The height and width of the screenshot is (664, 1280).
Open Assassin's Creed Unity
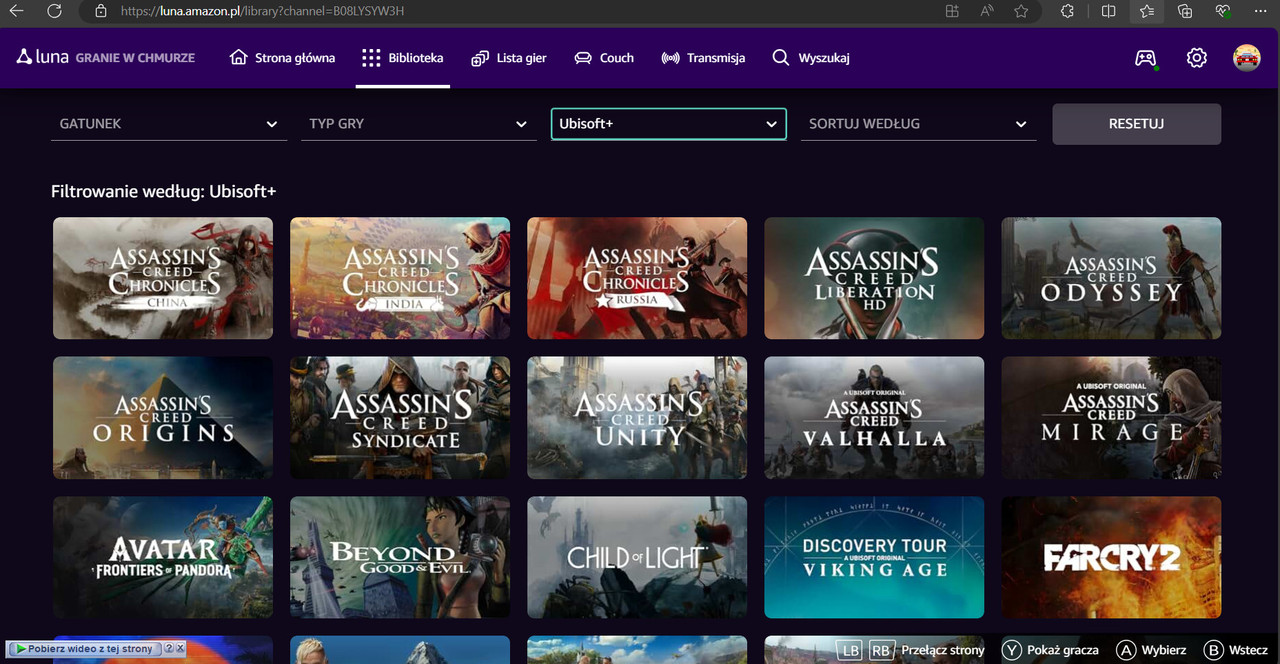point(637,418)
